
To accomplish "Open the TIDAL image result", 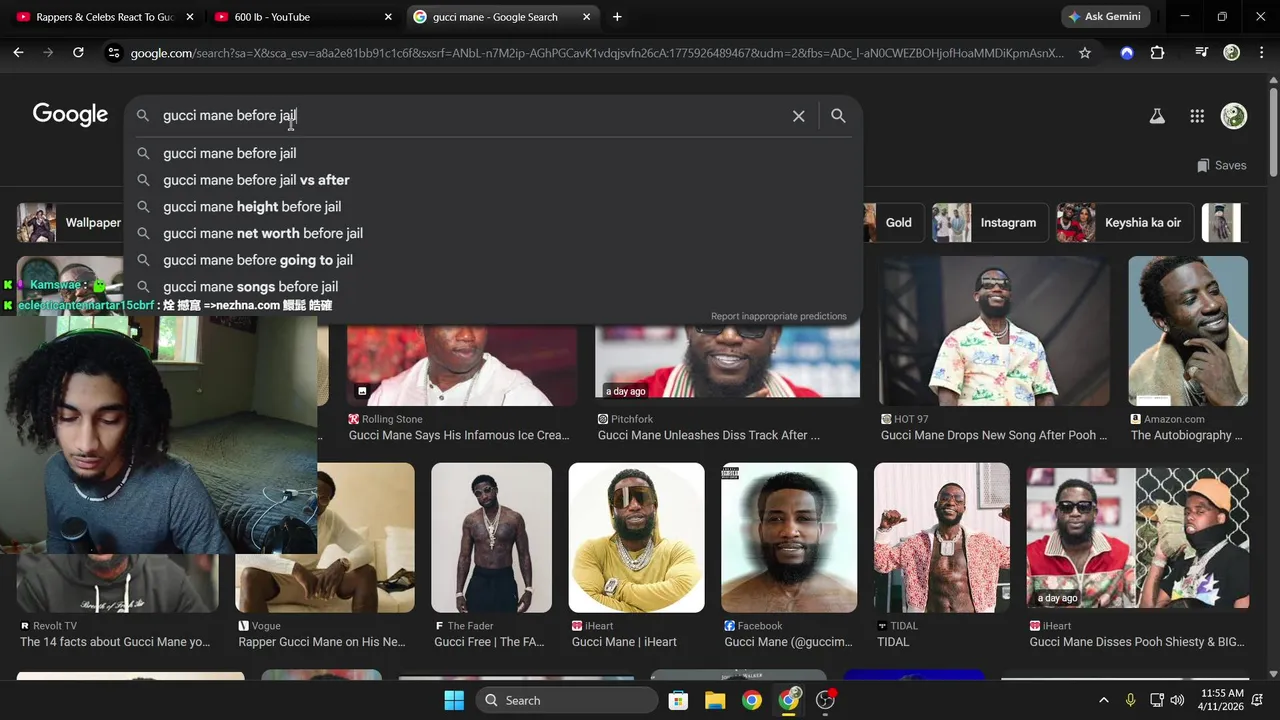I will (942, 538).
